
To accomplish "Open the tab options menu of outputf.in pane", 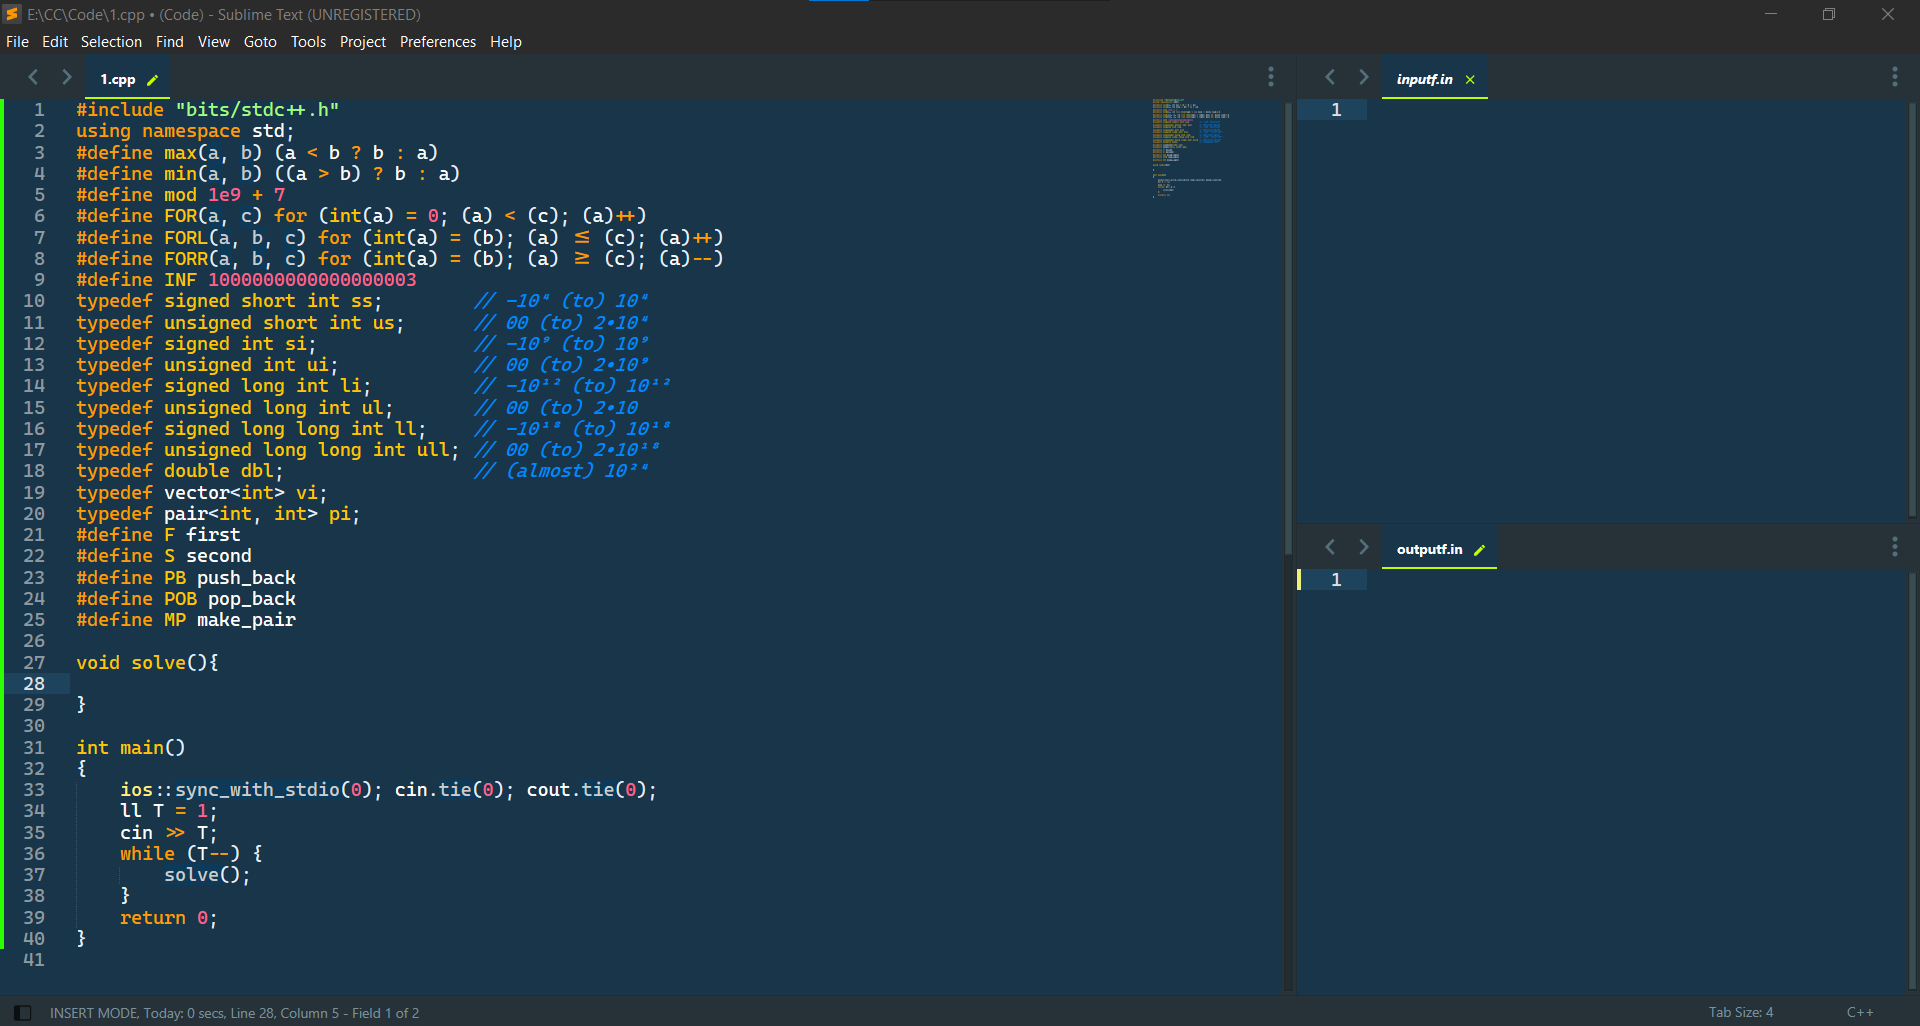I will pyautogui.click(x=1895, y=547).
